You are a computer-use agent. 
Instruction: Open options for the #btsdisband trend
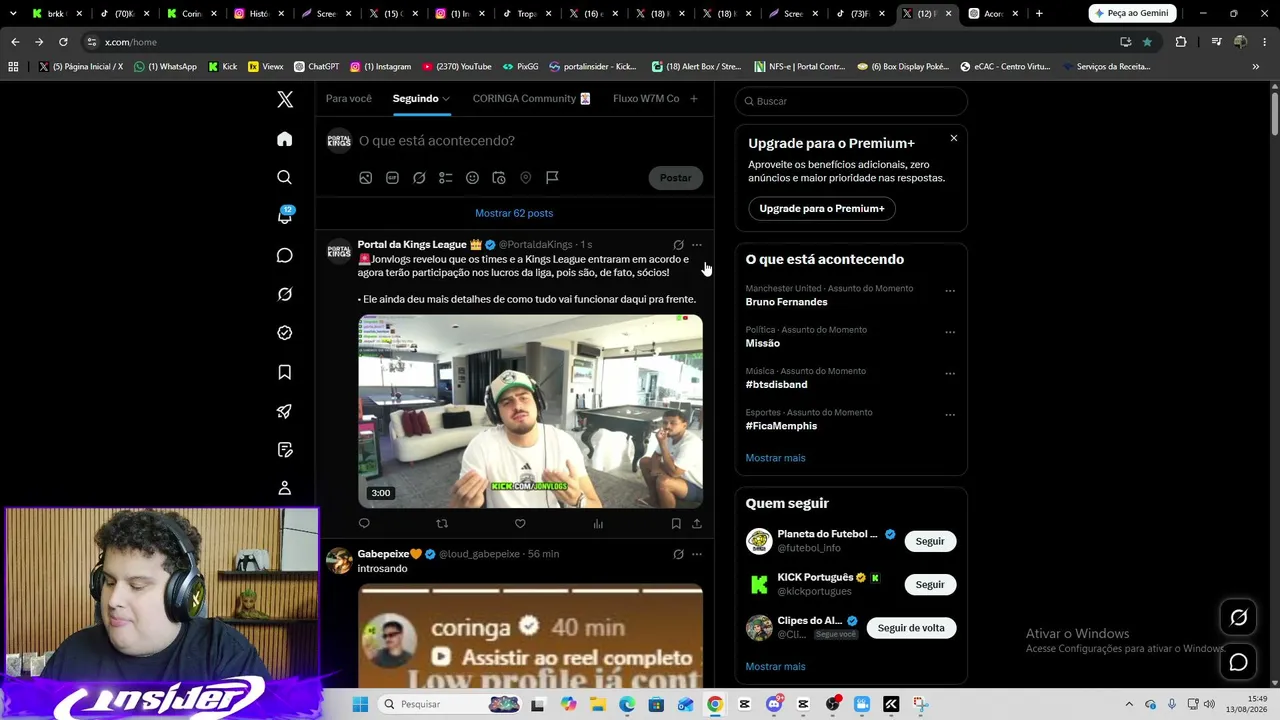(x=950, y=374)
